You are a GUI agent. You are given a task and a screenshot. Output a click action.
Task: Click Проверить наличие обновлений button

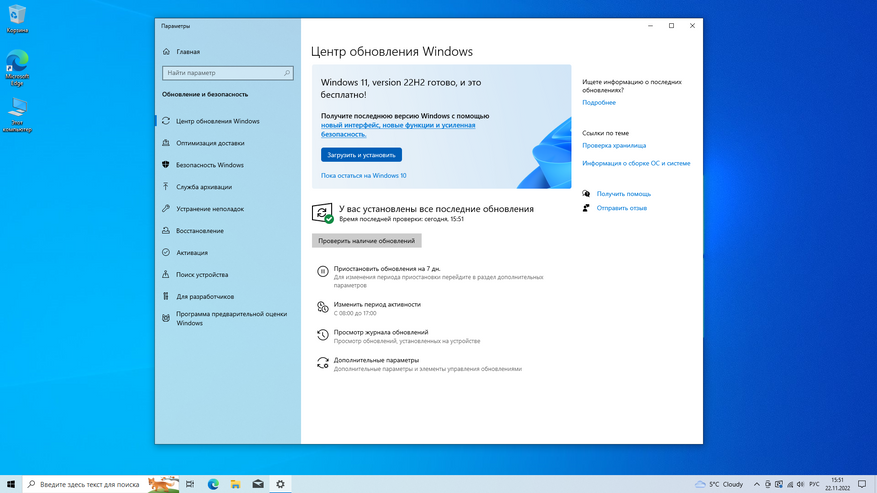tap(366, 241)
